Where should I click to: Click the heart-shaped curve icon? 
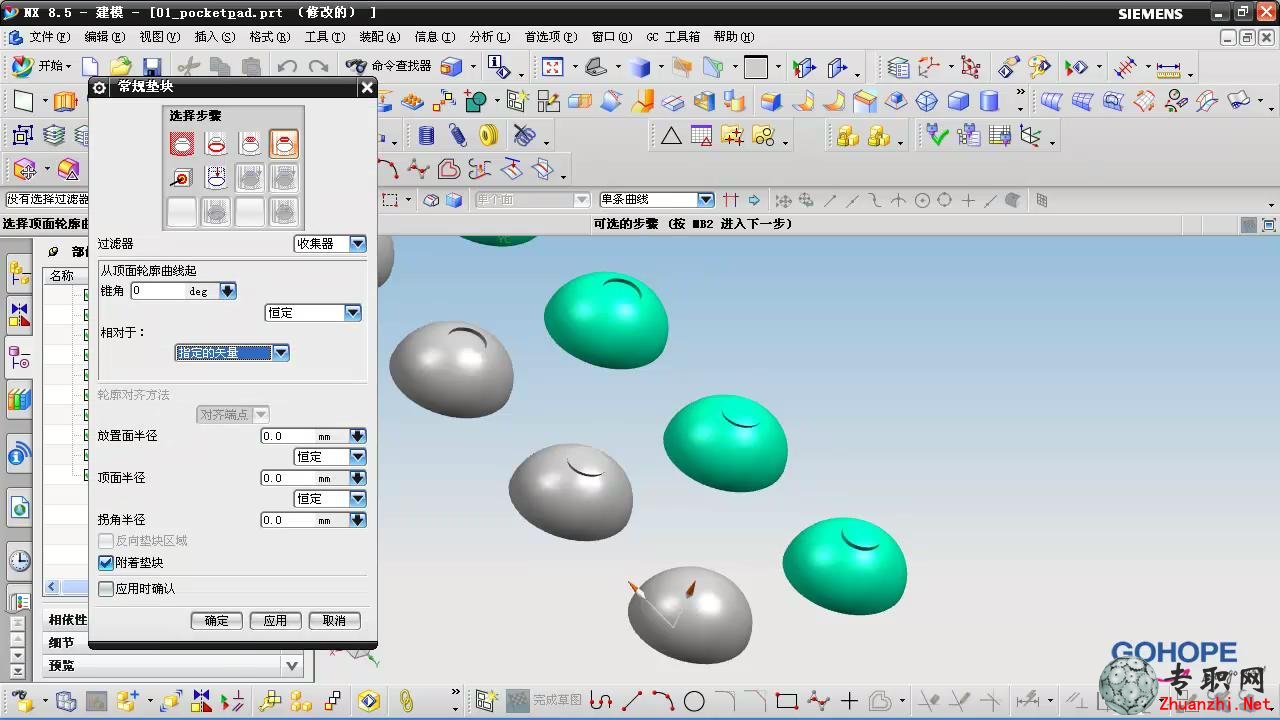(449, 169)
